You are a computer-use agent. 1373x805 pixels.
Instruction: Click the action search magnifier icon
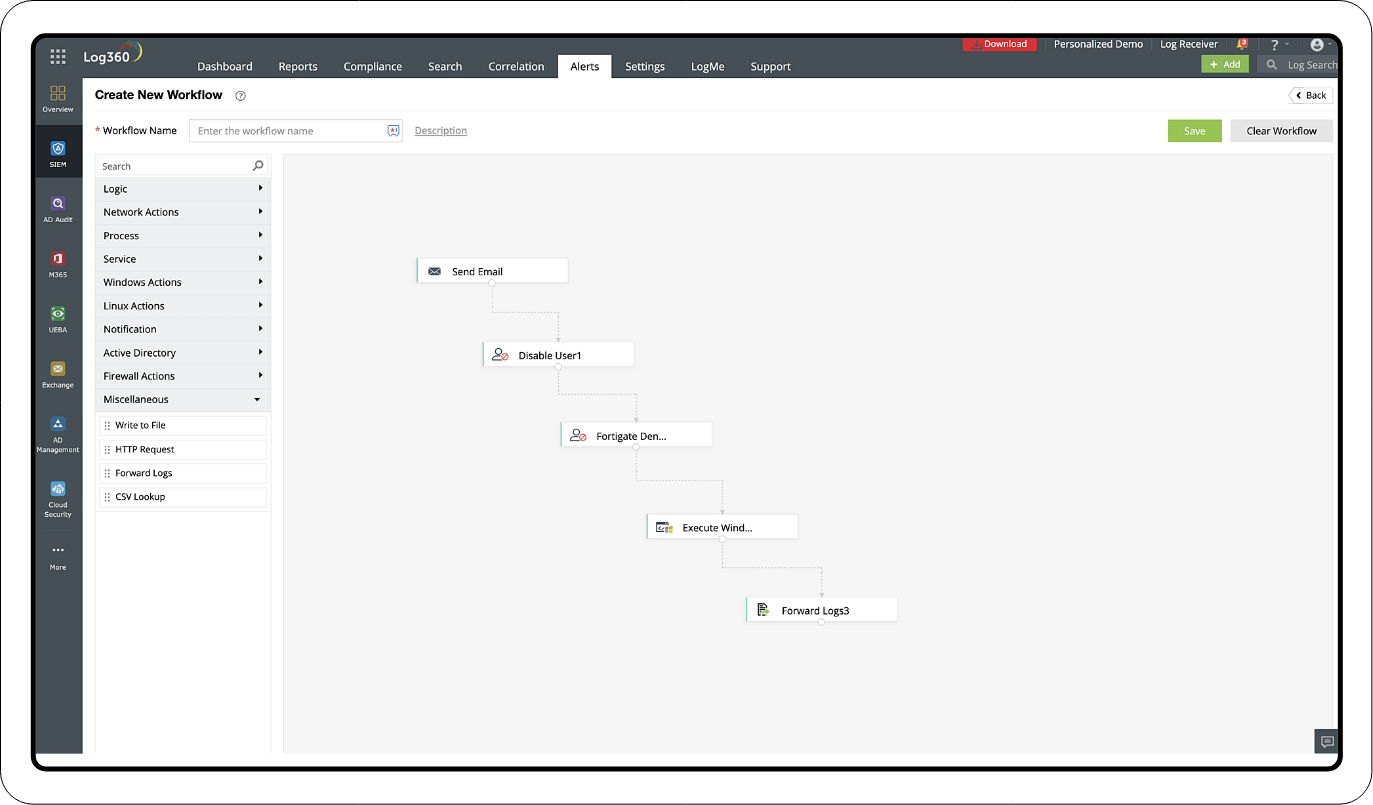pyautogui.click(x=258, y=166)
